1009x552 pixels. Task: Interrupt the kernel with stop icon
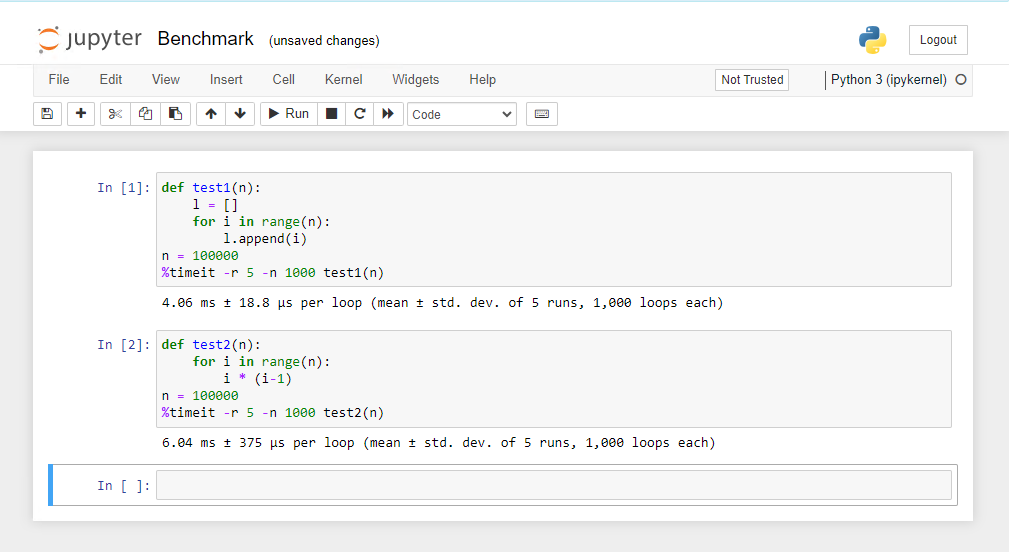tap(332, 114)
